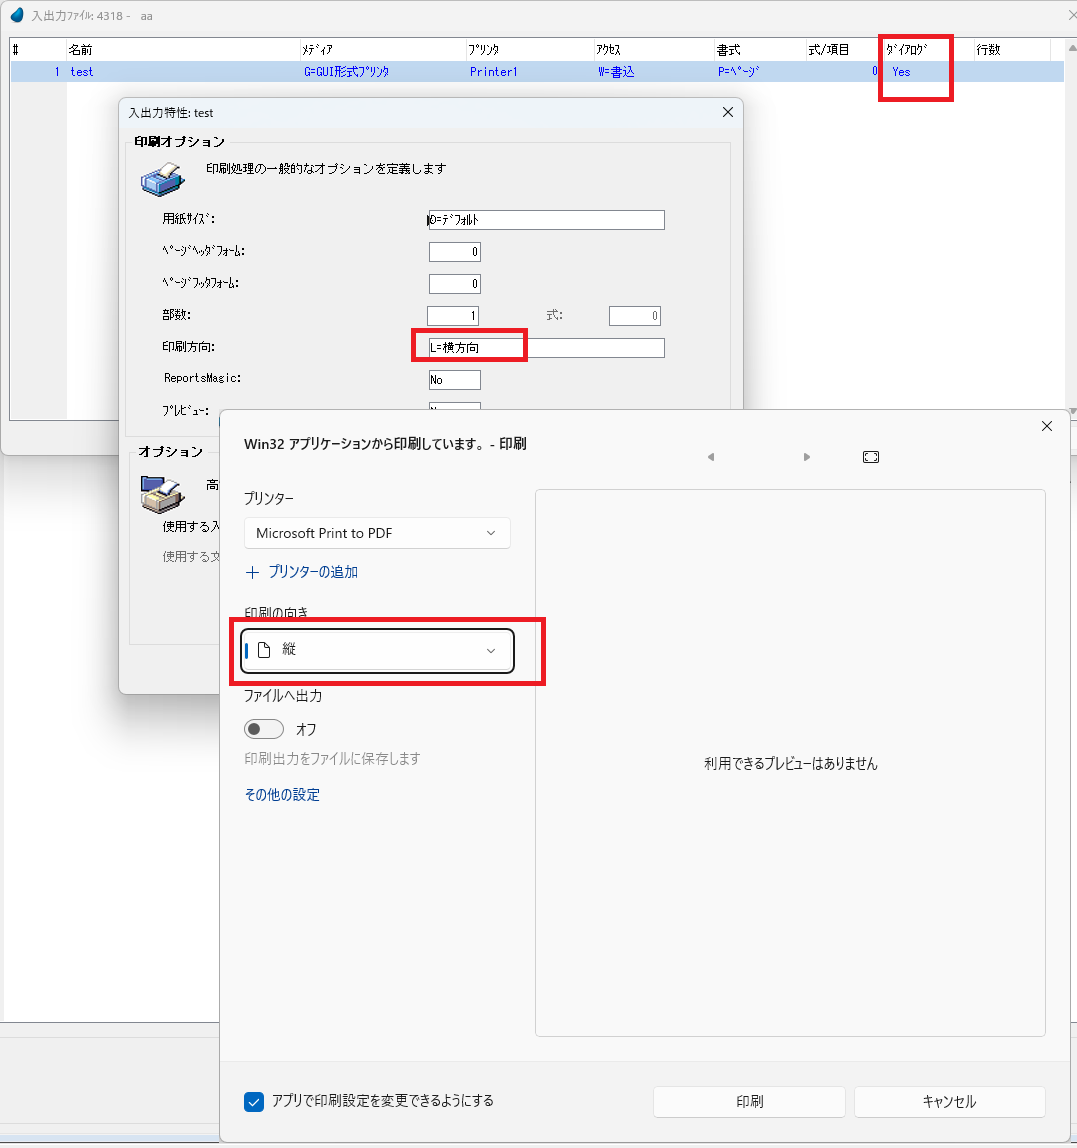The width and height of the screenshot is (1077, 1148).
Task: Click the next page arrow in print preview
Action: [x=806, y=457]
